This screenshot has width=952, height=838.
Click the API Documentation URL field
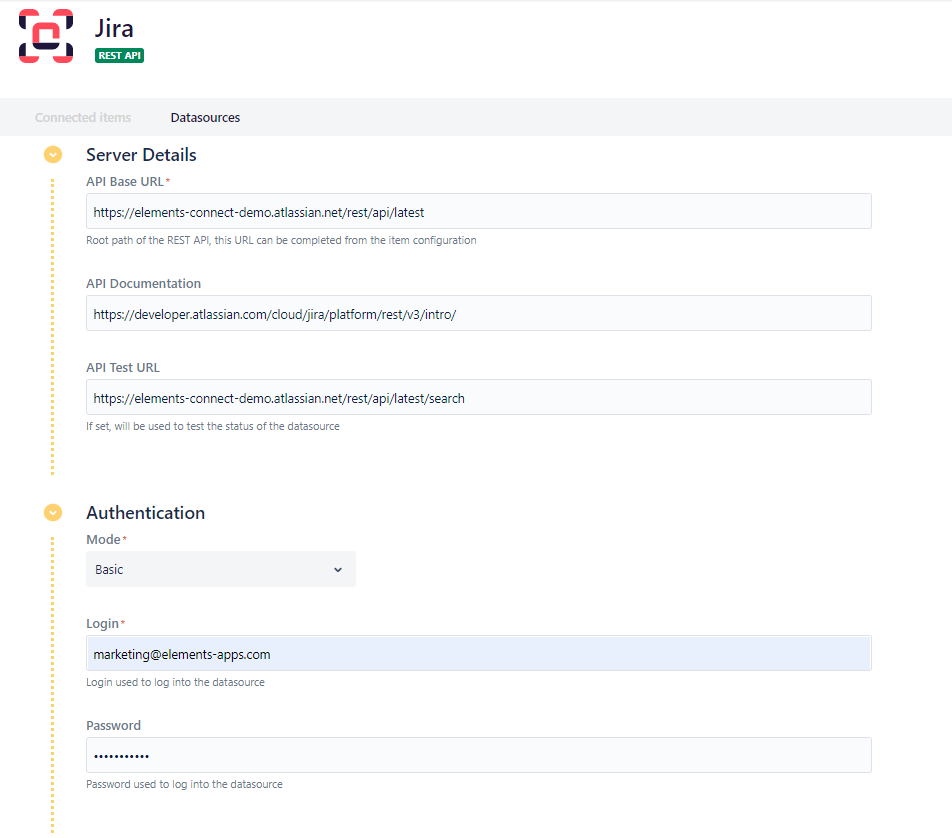click(x=478, y=313)
